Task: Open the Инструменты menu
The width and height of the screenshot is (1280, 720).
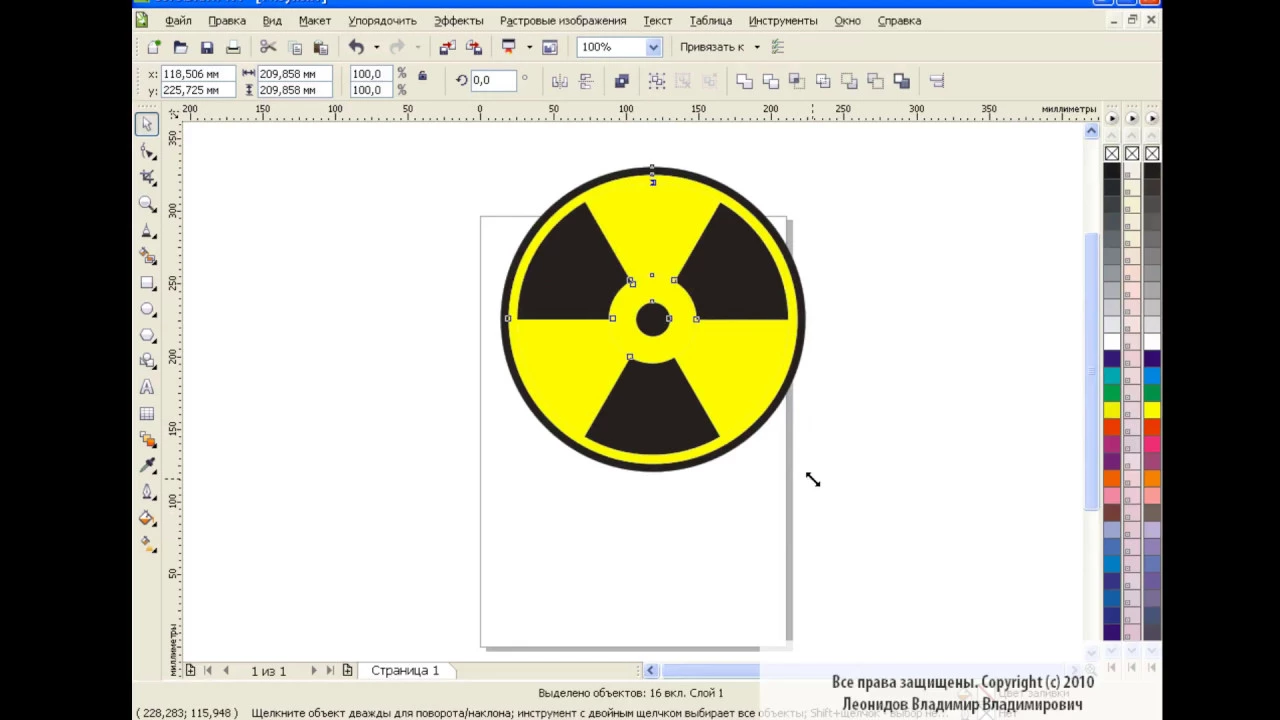Action: coord(783,20)
